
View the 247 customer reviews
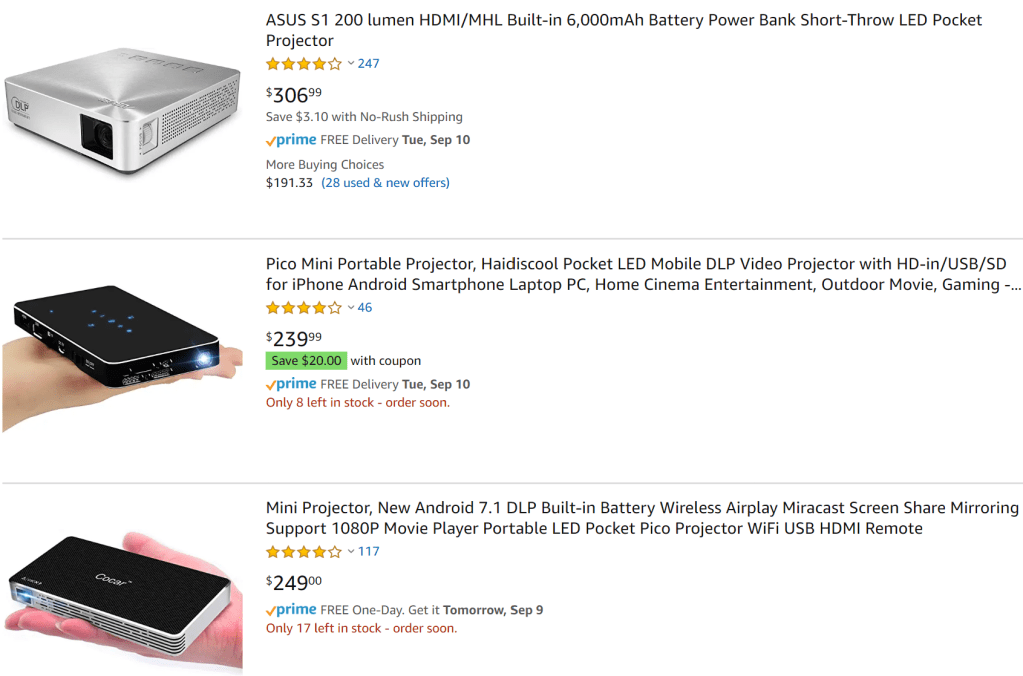coord(369,64)
